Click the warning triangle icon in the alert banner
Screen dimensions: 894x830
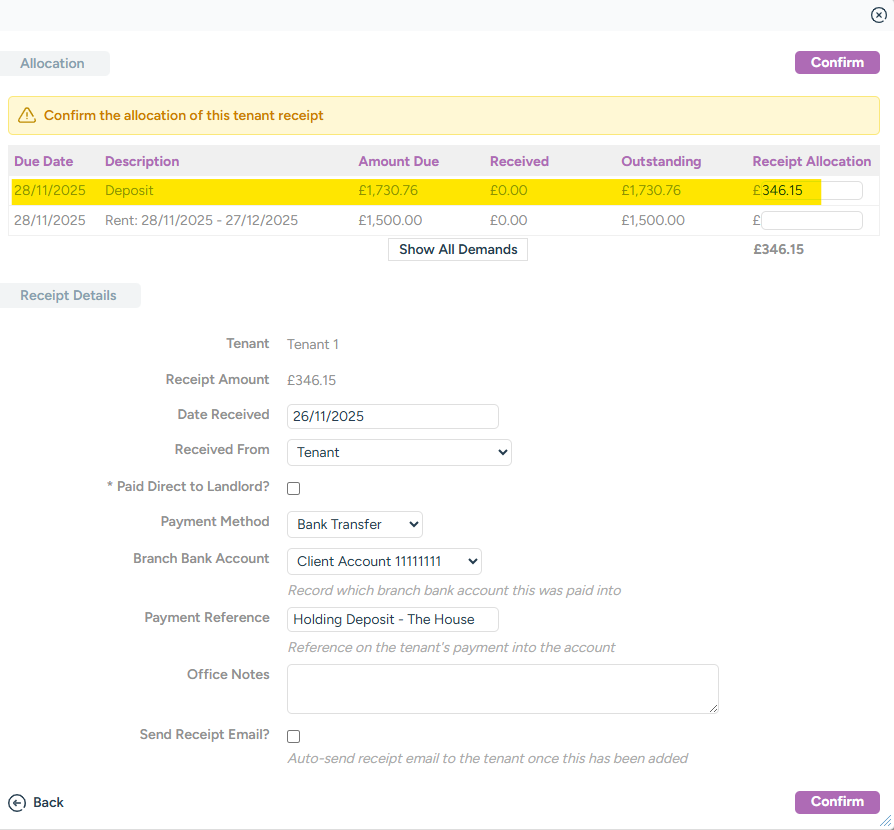(x=27, y=116)
